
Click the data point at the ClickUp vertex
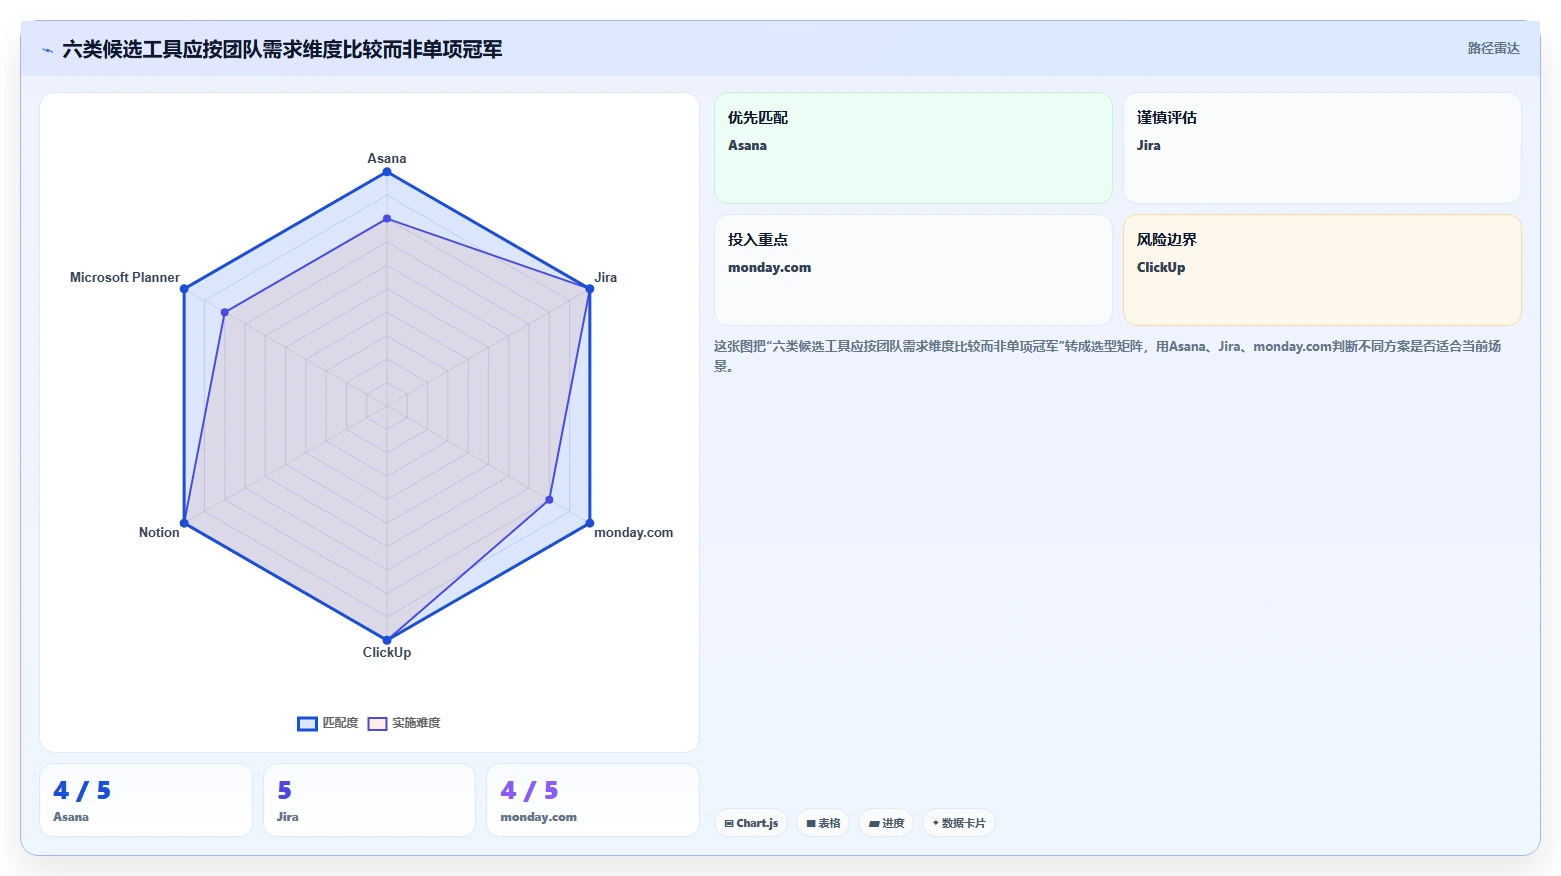tap(387, 640)
